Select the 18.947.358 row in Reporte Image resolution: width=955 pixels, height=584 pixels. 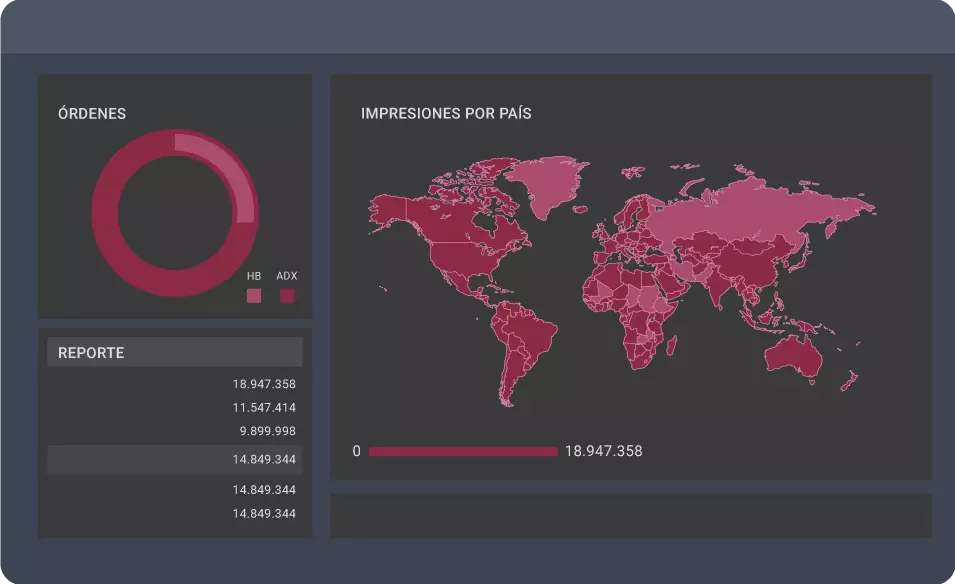point(264,384)
